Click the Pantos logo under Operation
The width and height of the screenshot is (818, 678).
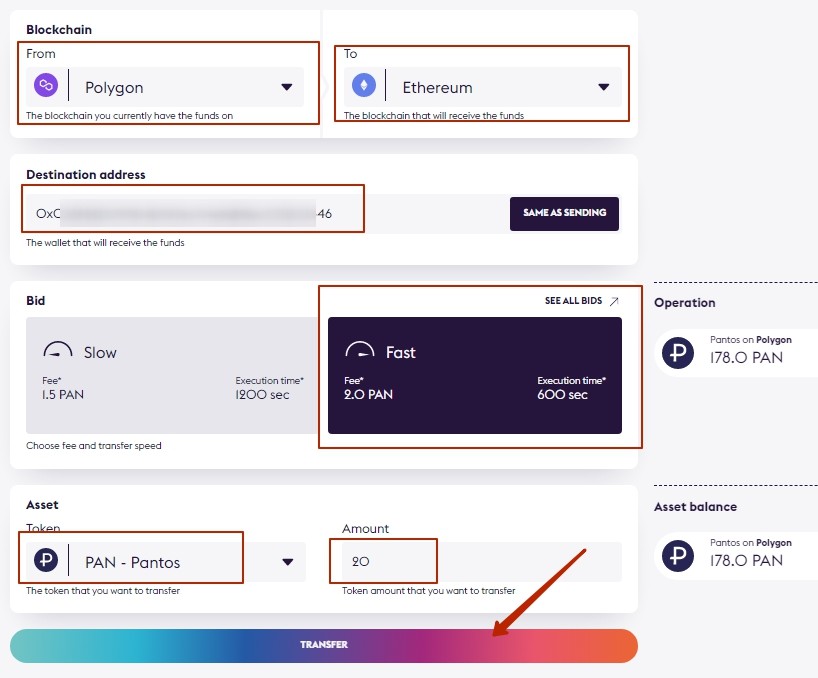678,353
